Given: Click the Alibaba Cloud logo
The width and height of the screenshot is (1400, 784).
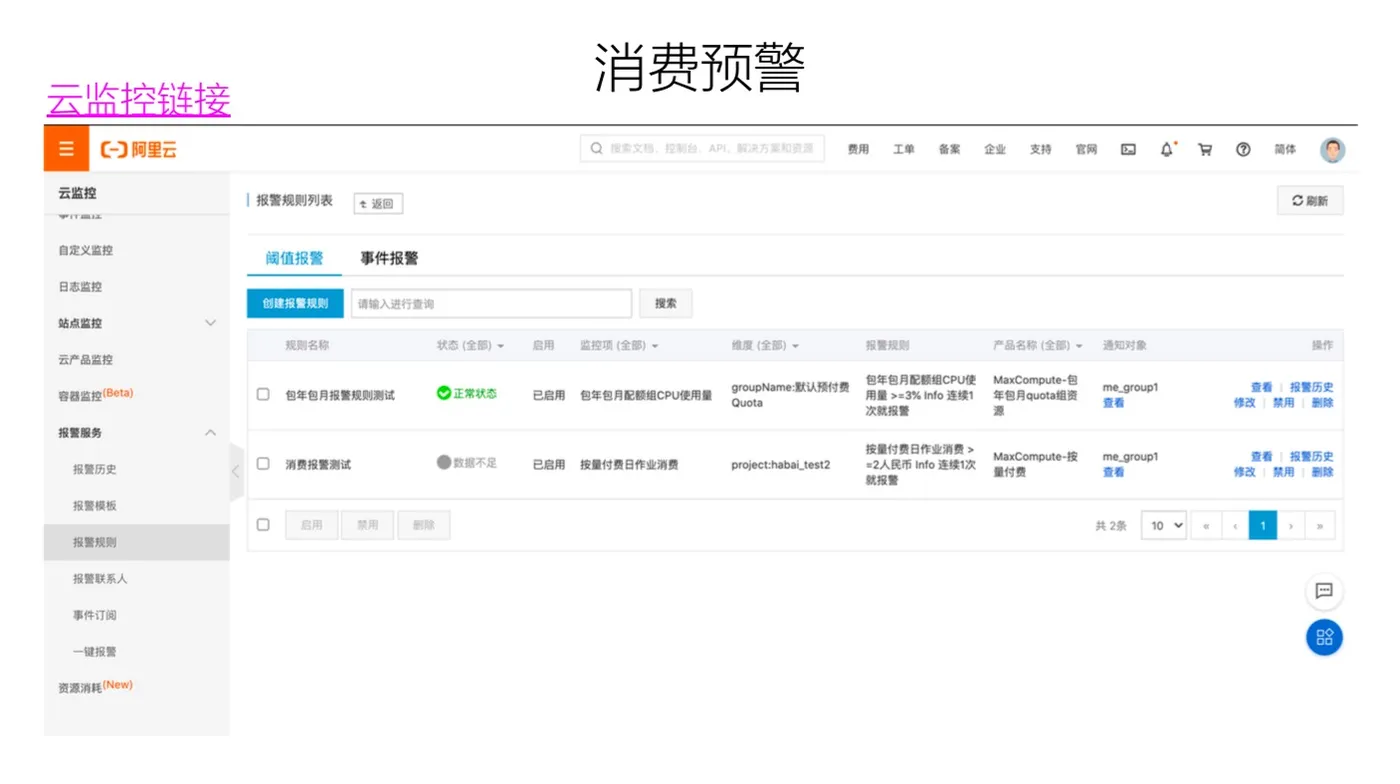Looking at the screenshot, I should coord(139,150).
